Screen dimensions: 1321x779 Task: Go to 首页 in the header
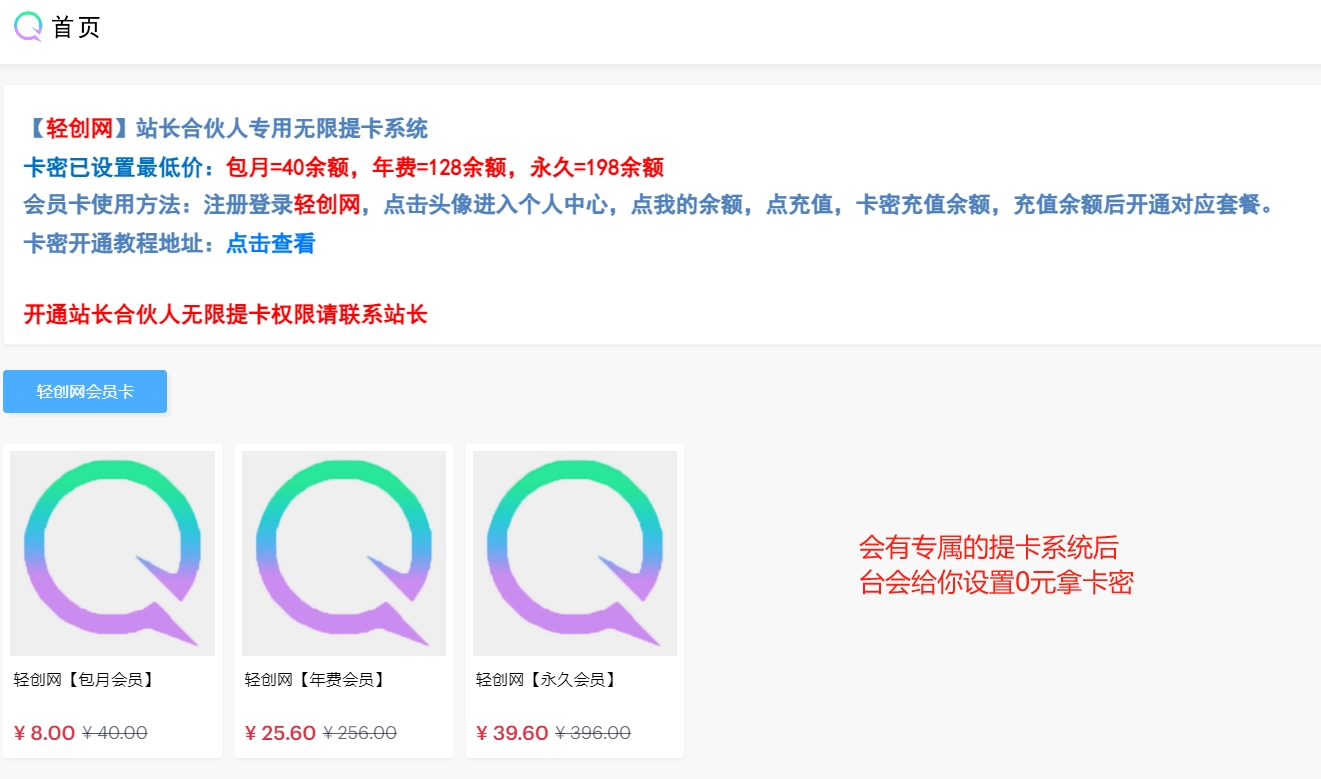point(76,28)
